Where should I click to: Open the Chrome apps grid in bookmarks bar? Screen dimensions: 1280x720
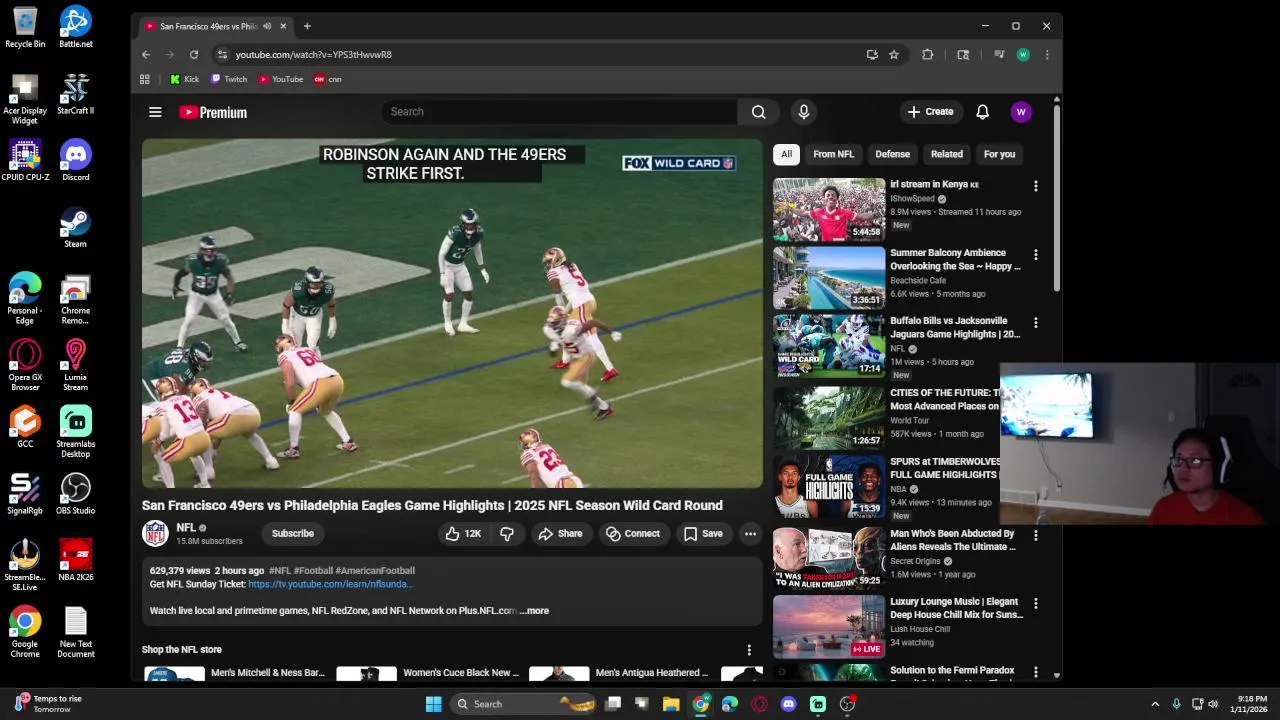click(145, 79)
